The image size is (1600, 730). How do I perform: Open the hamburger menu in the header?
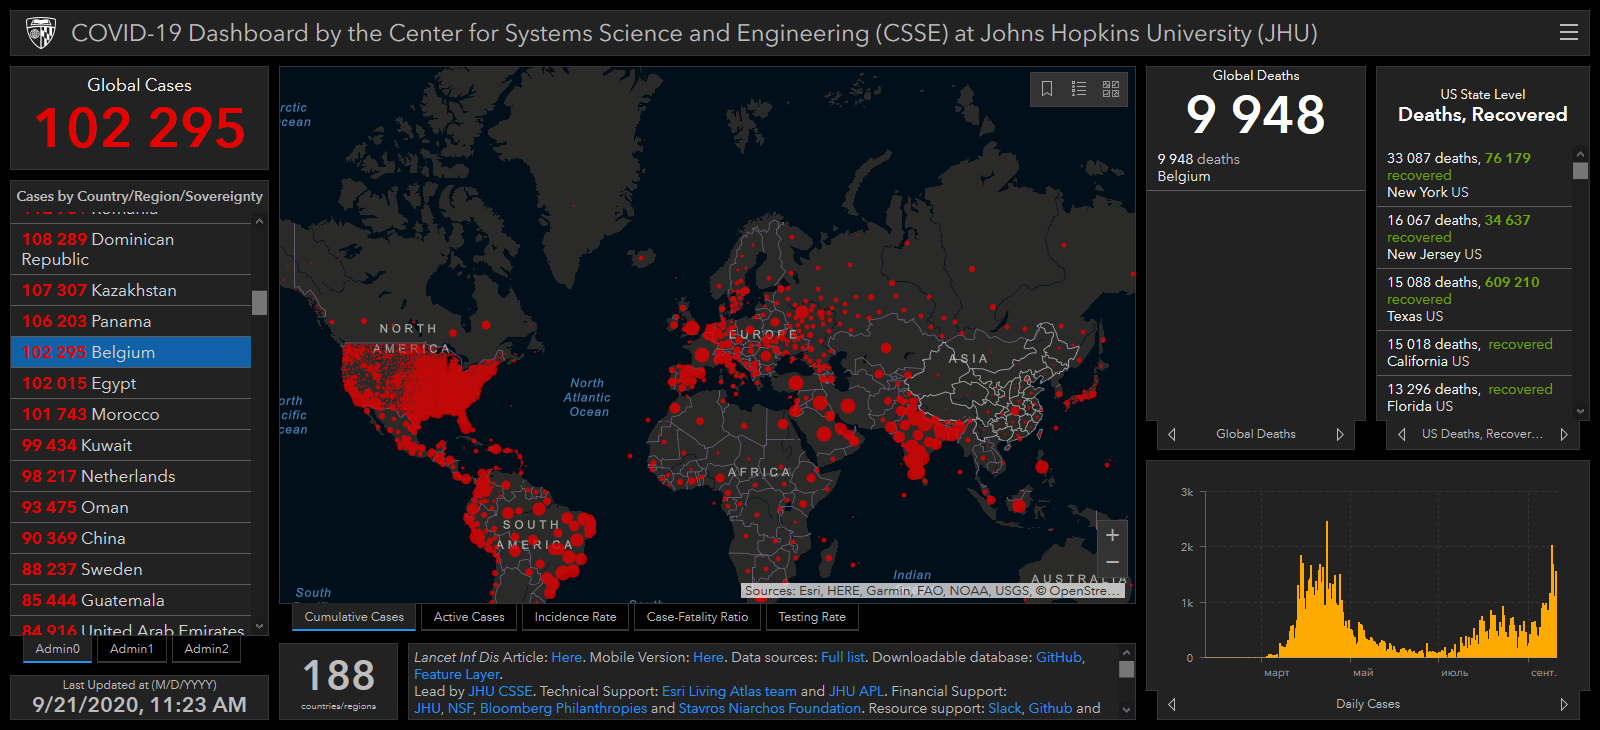pyautogui.click(x=1569, y=32)
